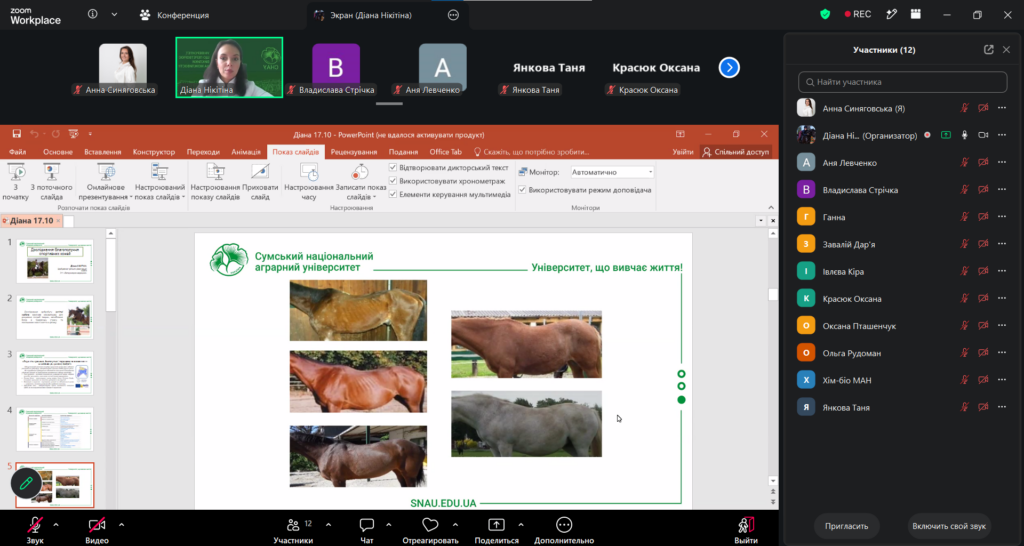Toggle Використовувати хронометраж checkbox
The width and height of the screenshot is (1024, 546).
pos(393,181)
